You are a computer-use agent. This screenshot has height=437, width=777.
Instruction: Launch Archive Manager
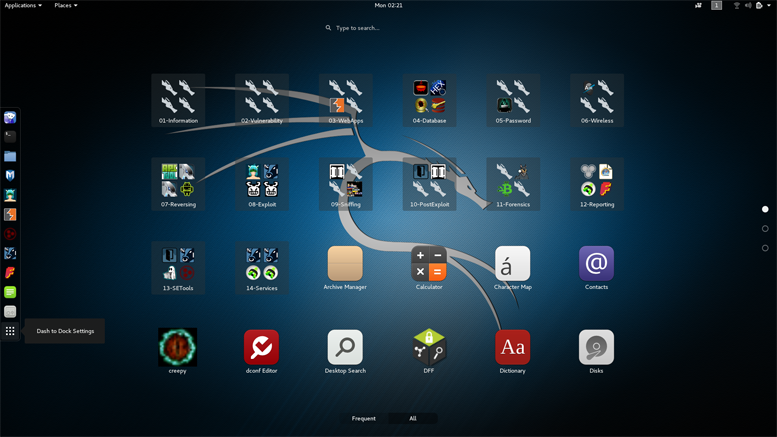(345, 268)
